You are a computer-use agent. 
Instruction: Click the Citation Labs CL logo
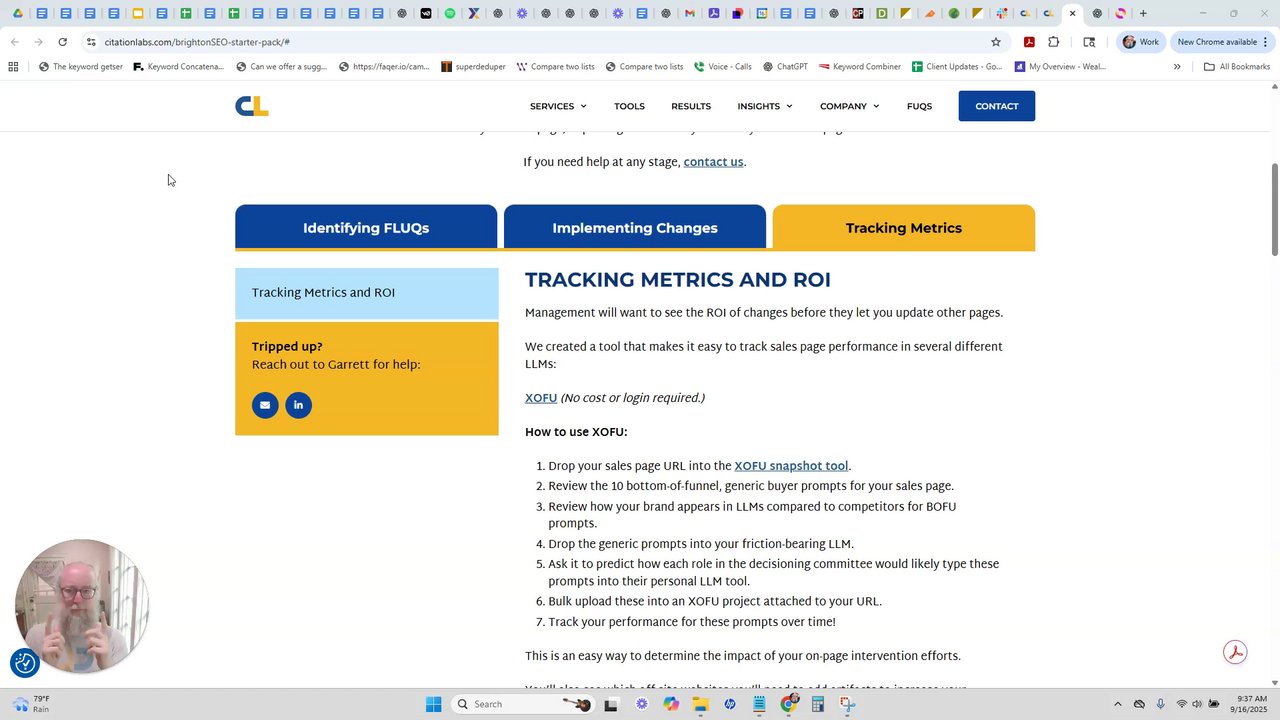(x=252, y=106)
